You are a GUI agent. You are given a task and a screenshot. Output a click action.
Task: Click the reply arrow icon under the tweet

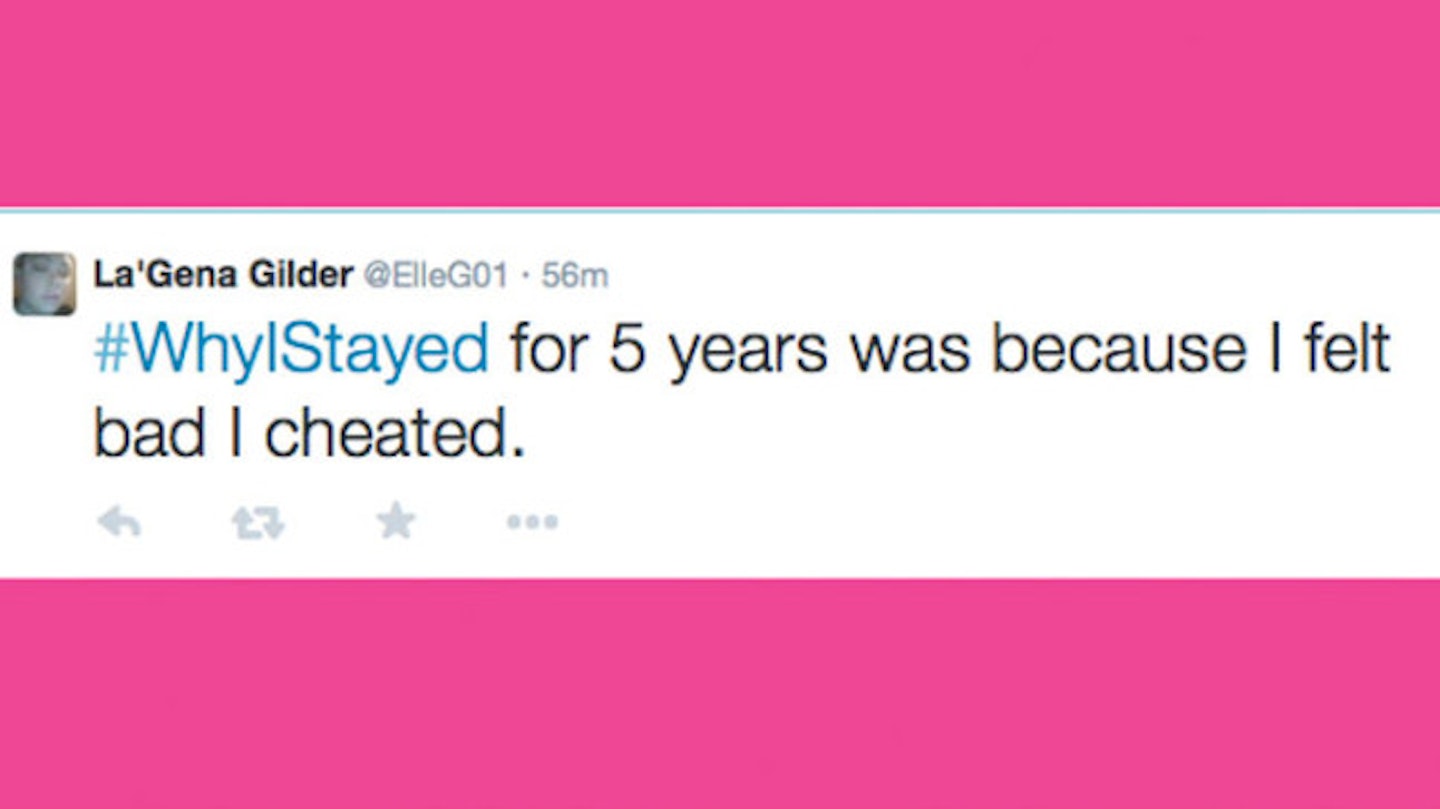coord(119,522)
